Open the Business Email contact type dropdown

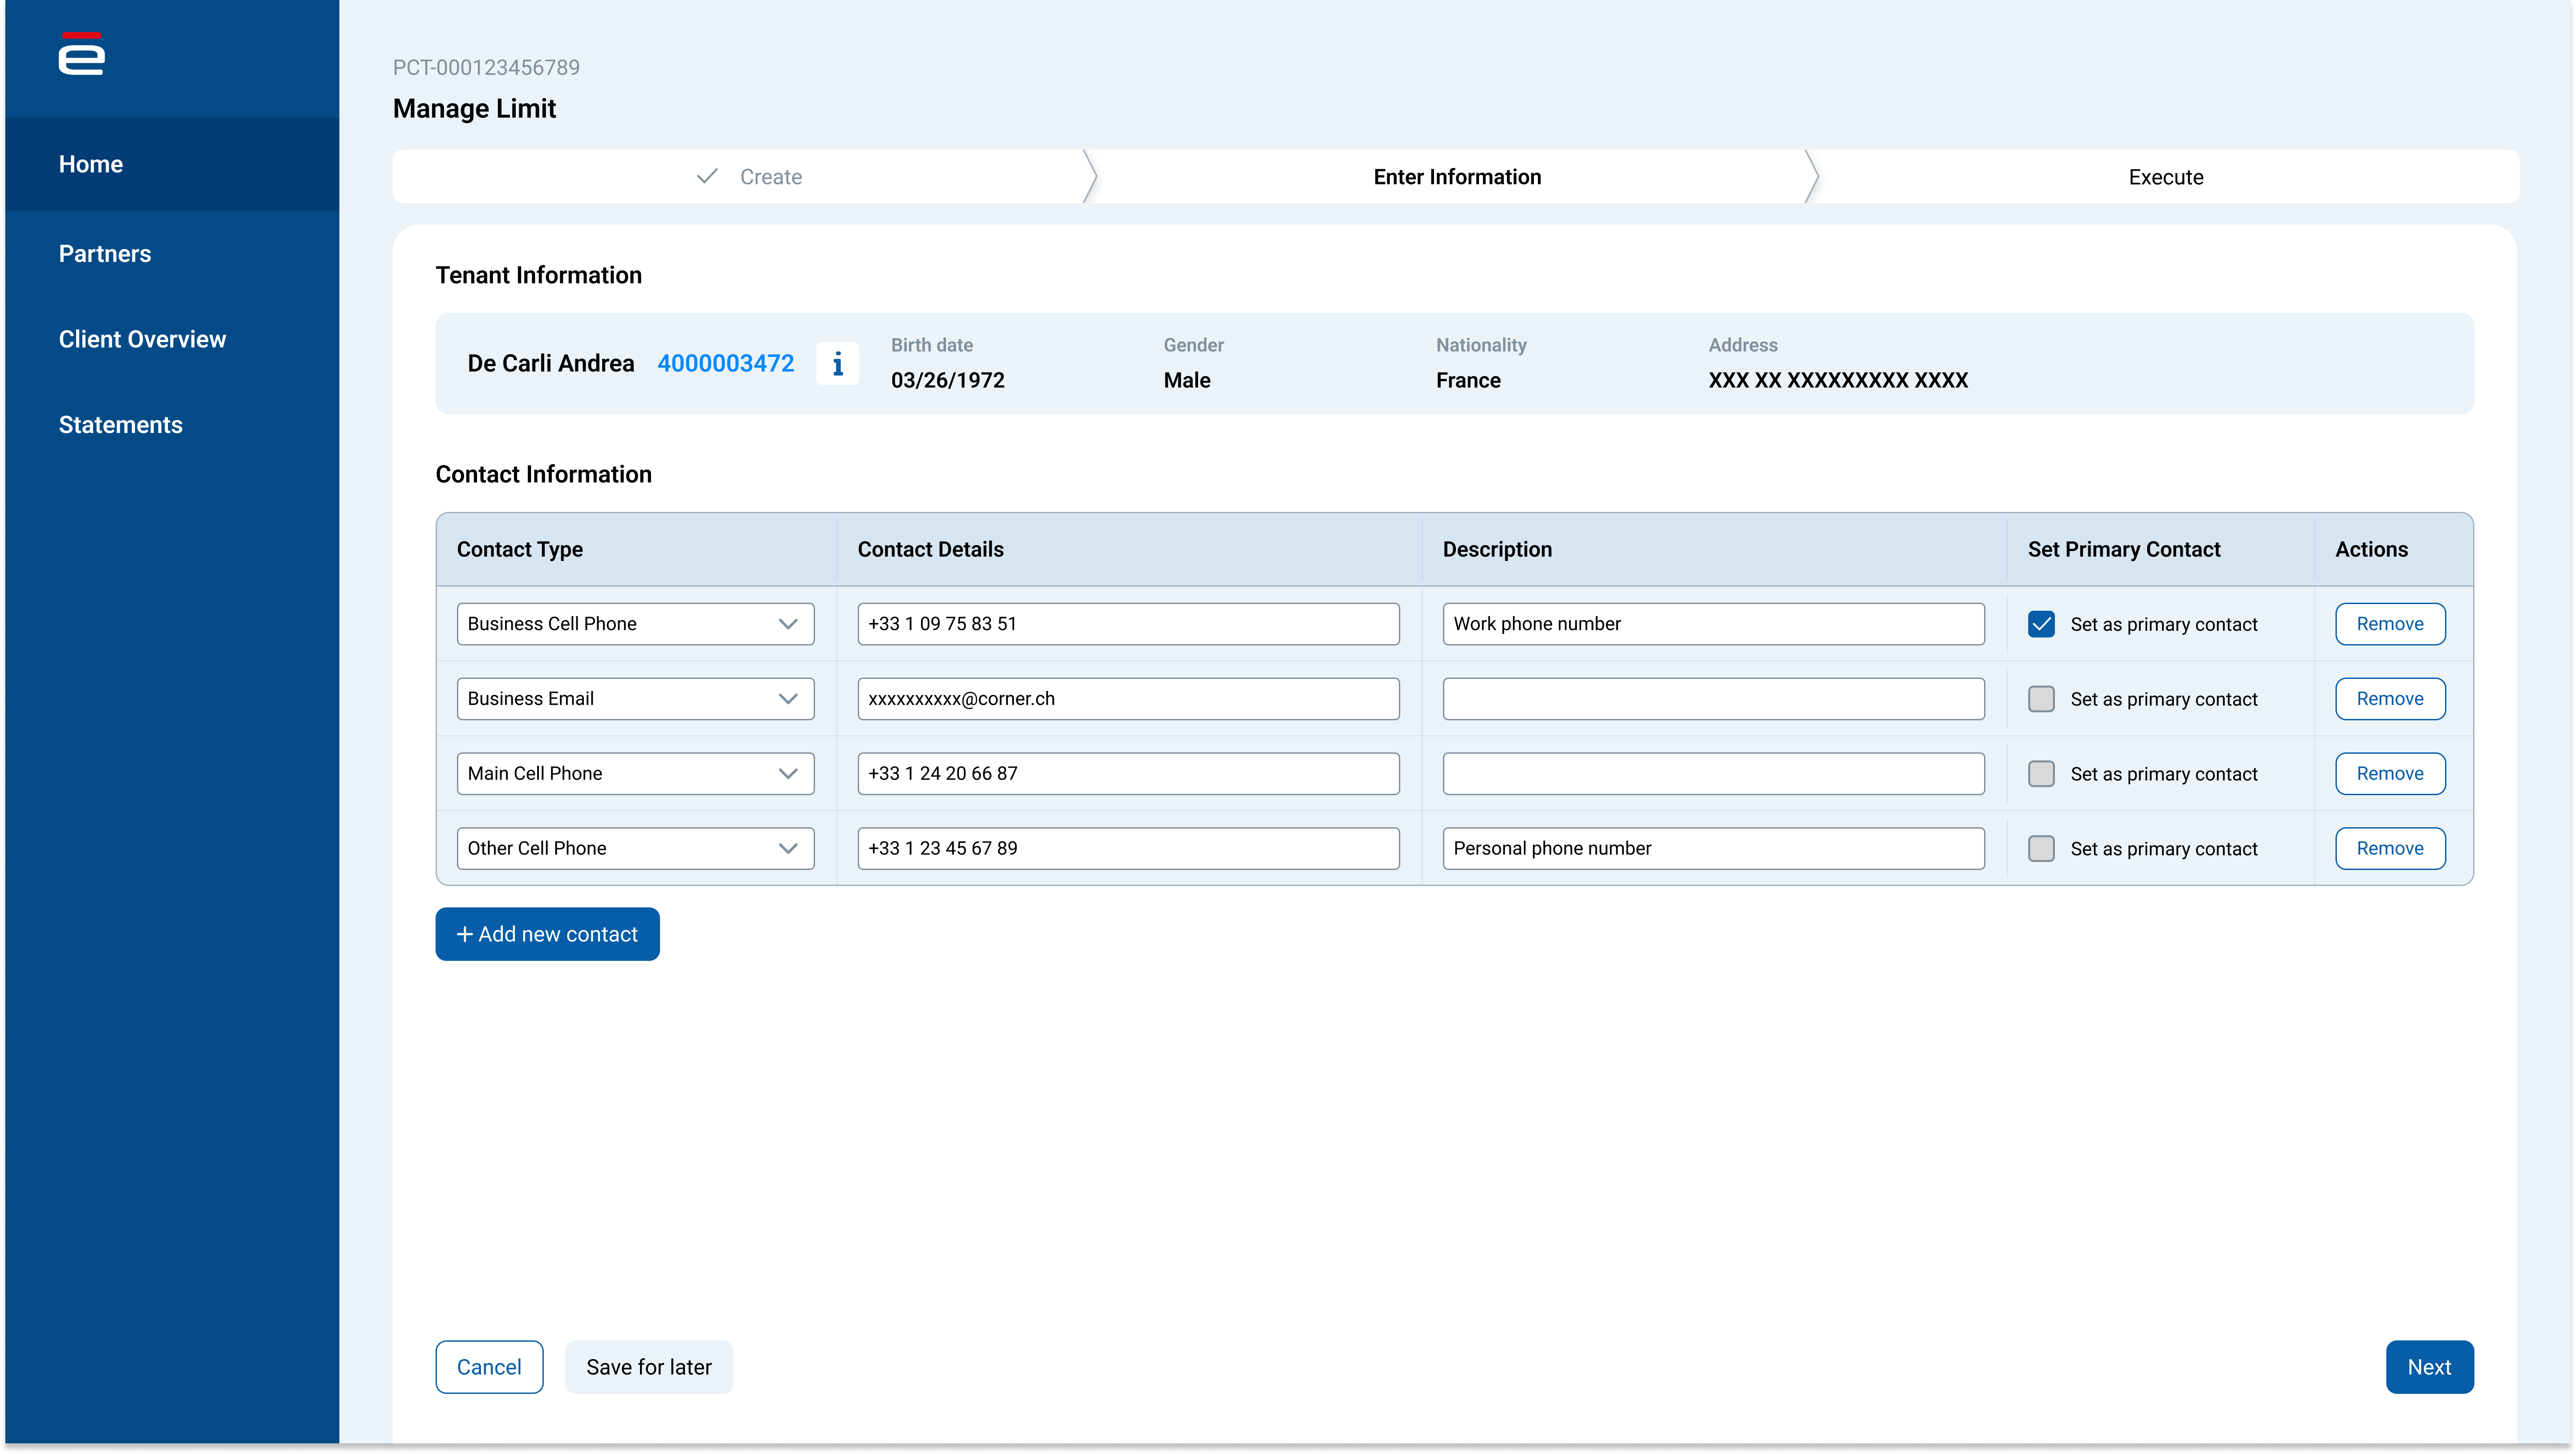(635, 699)
